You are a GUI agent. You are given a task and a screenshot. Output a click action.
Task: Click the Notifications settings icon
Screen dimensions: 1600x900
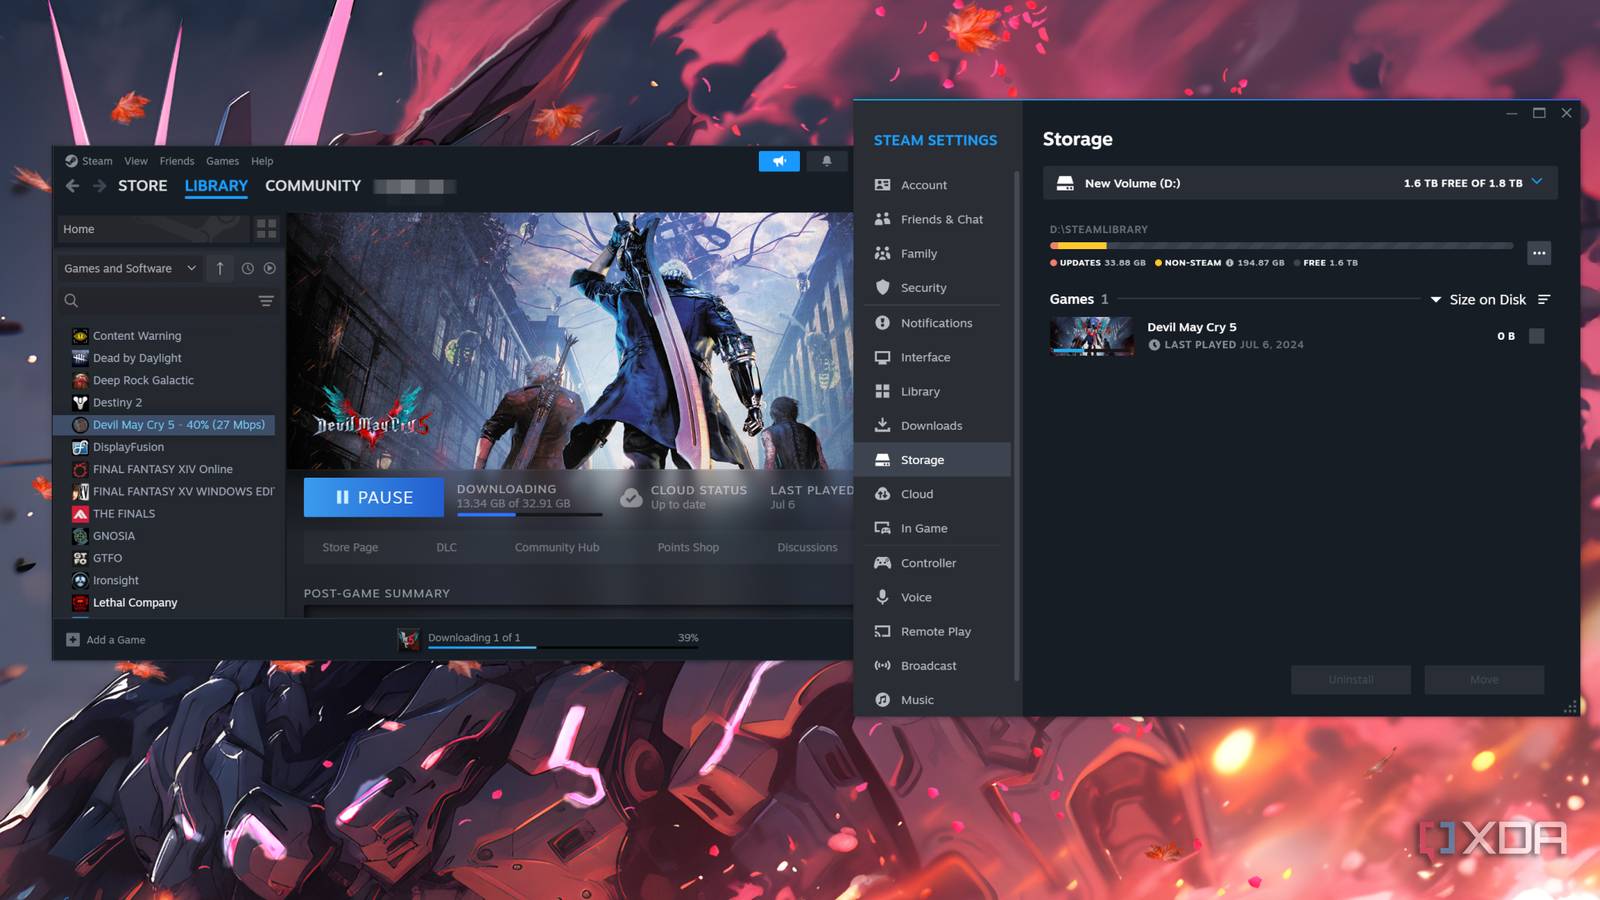pos(882,322)
